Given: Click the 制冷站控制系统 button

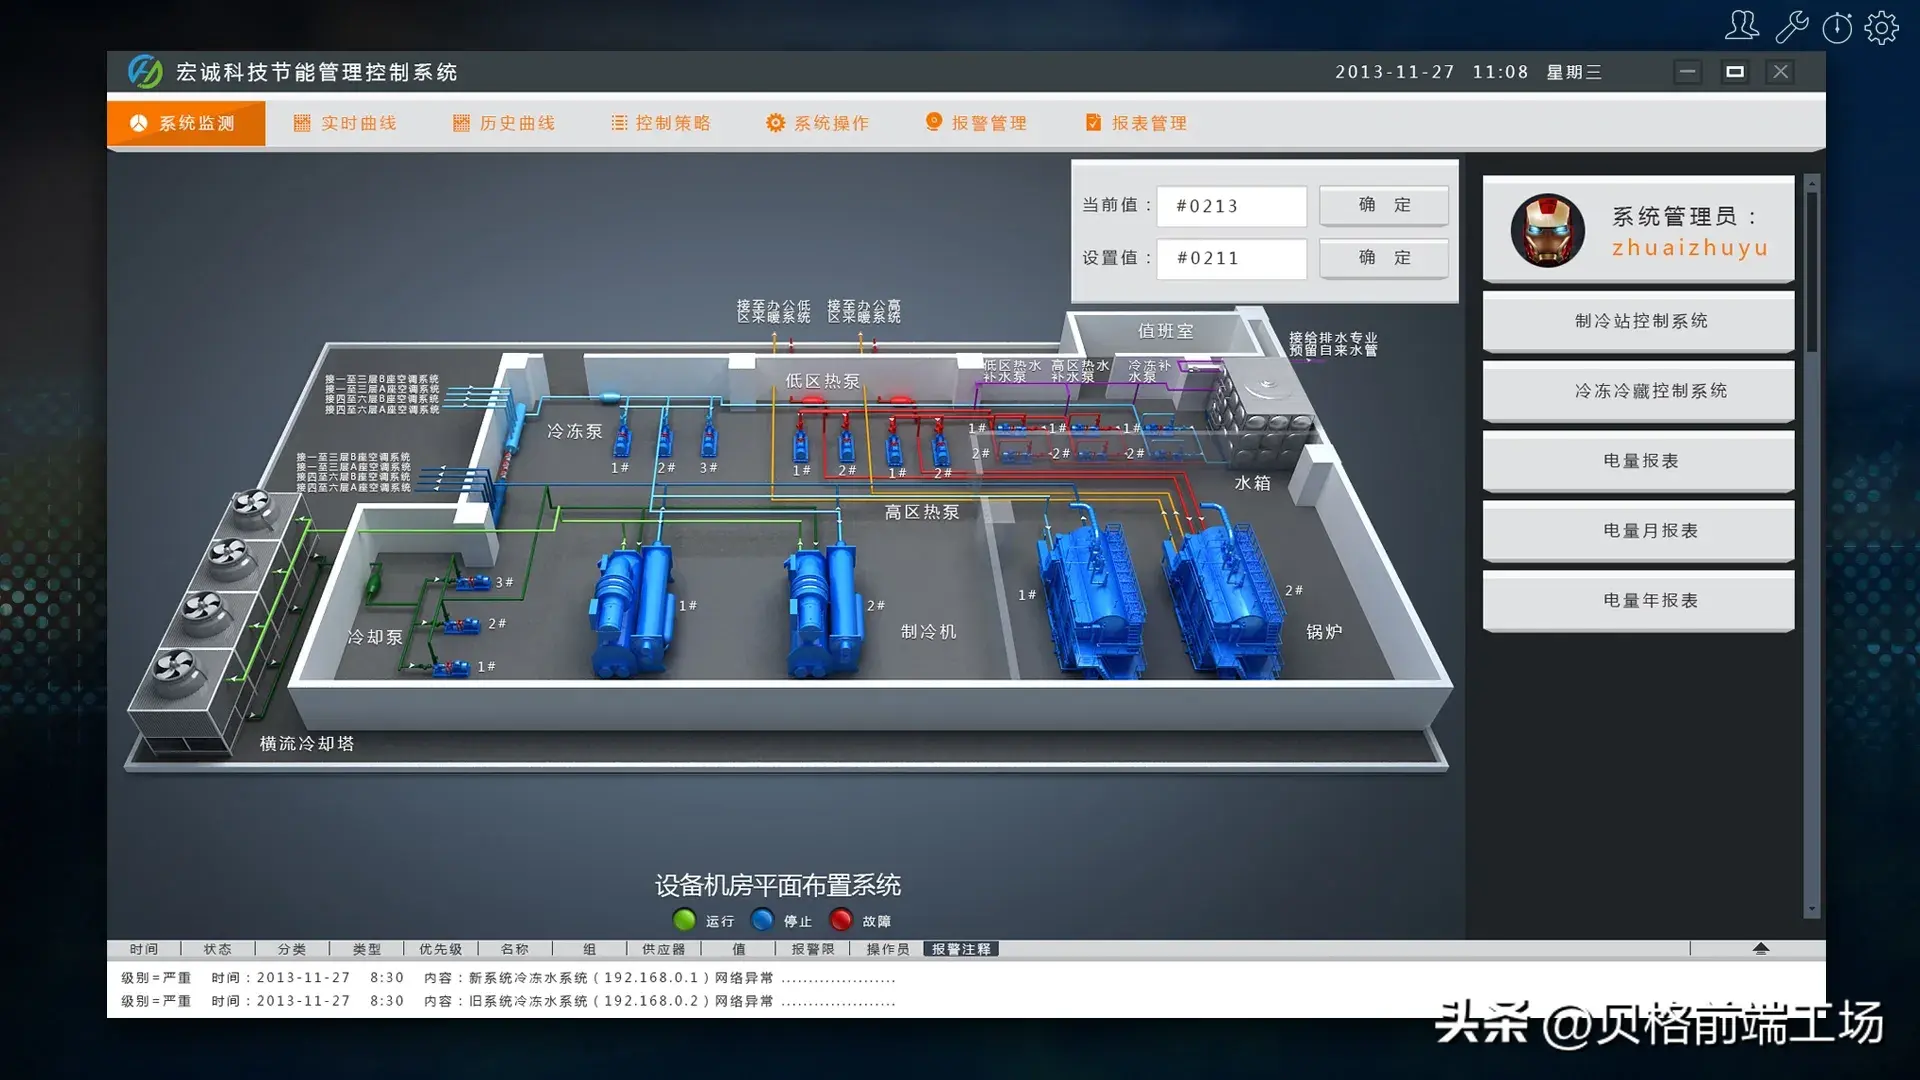Looking at the screenshot, I should (x=1639, y=321).
